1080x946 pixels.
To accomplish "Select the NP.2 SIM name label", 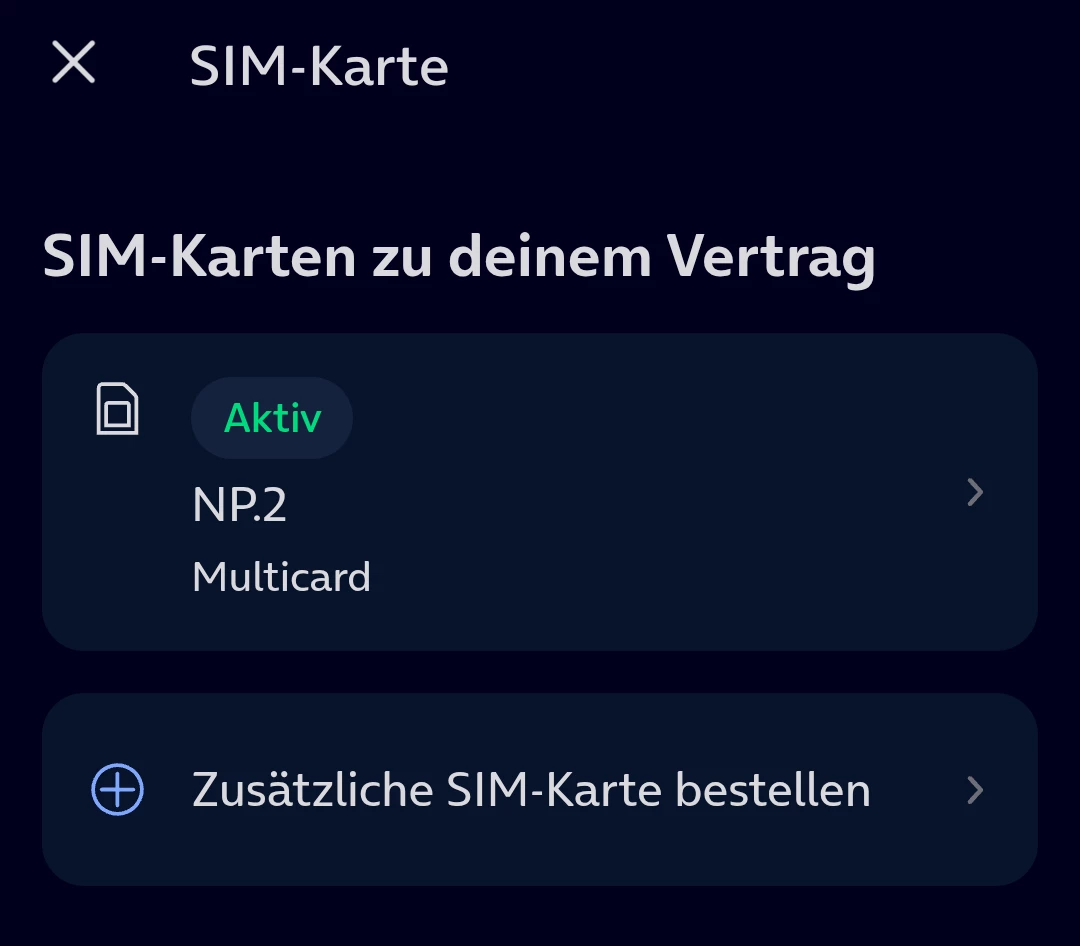I will [239, 504].
